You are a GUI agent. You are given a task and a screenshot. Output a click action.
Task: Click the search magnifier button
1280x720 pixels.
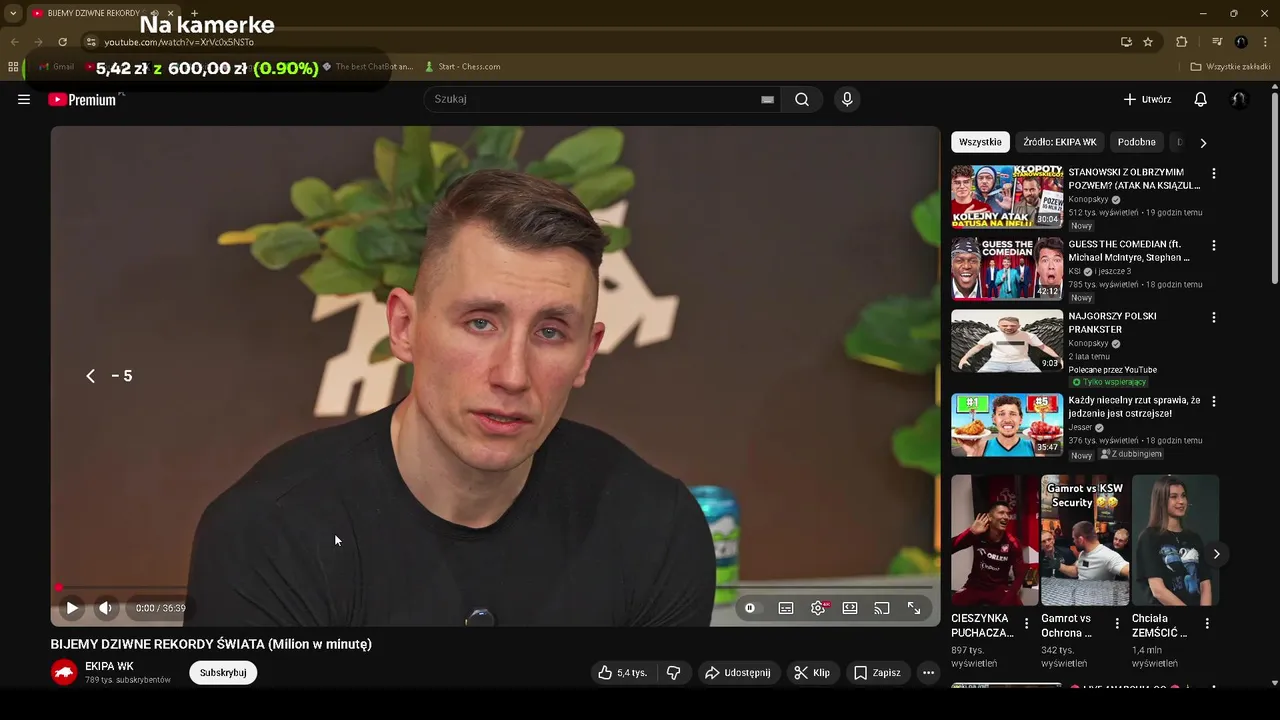(x=802, y=99)
